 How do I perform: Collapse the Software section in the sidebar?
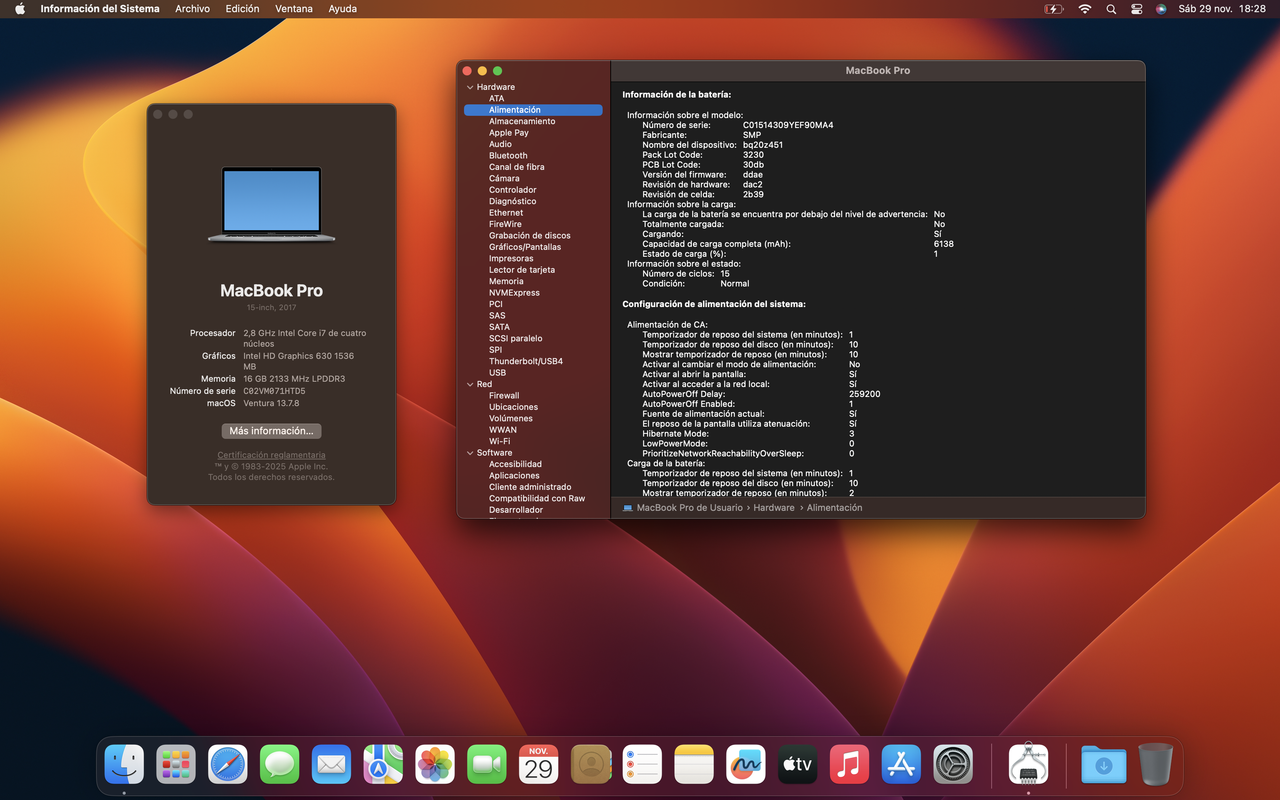click(x=469, y=452)
